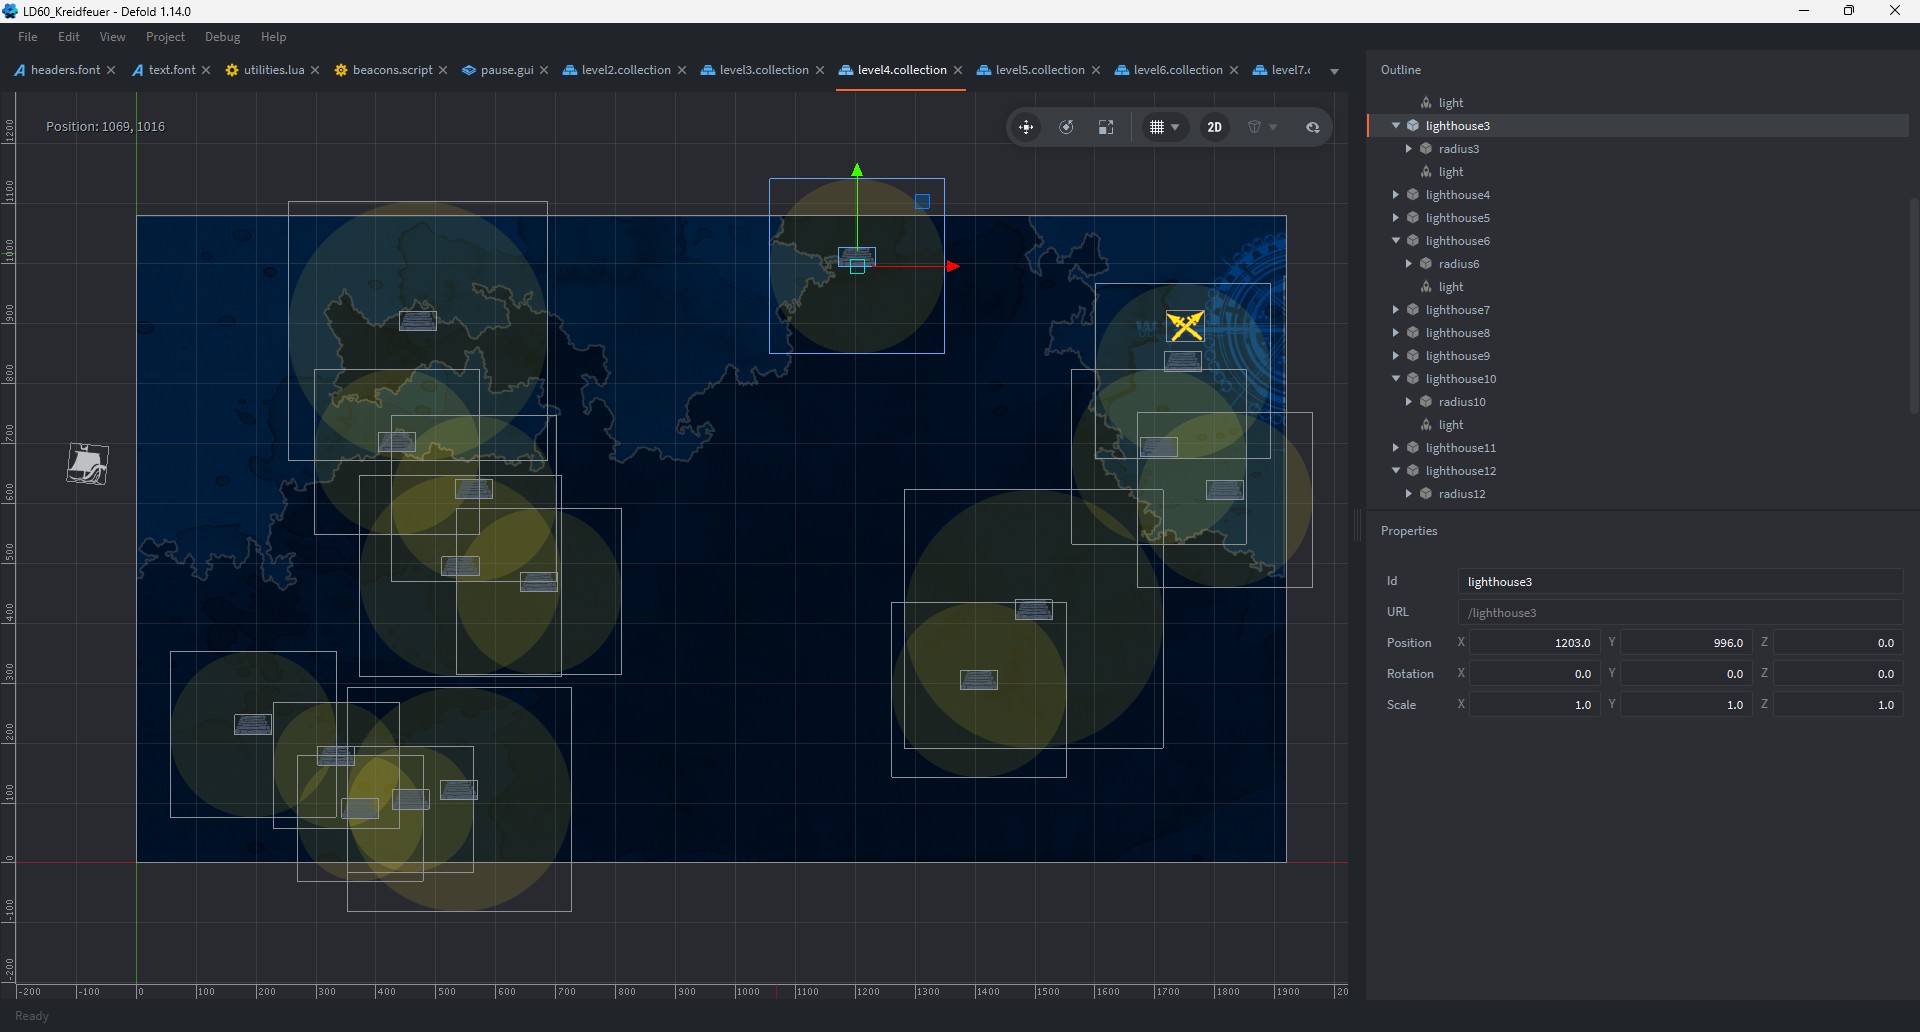Open the tab overflow dropdown arrow

click(x=1334, y=71)
